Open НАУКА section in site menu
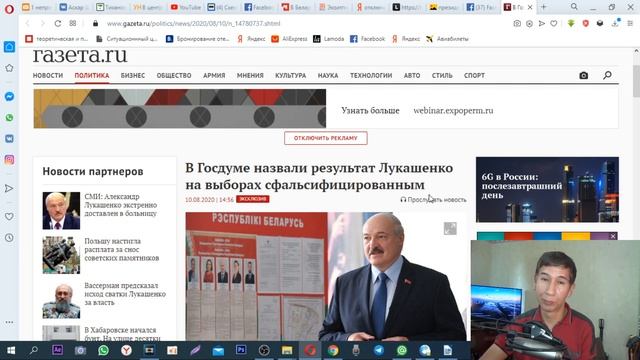The image size is (640, 360). click(328, 76)
